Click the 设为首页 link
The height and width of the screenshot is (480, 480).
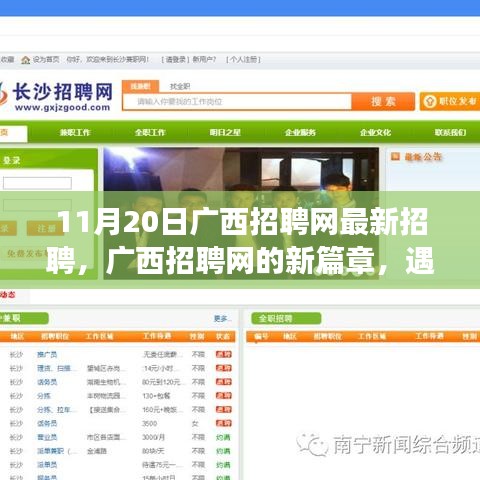(46, 60)
